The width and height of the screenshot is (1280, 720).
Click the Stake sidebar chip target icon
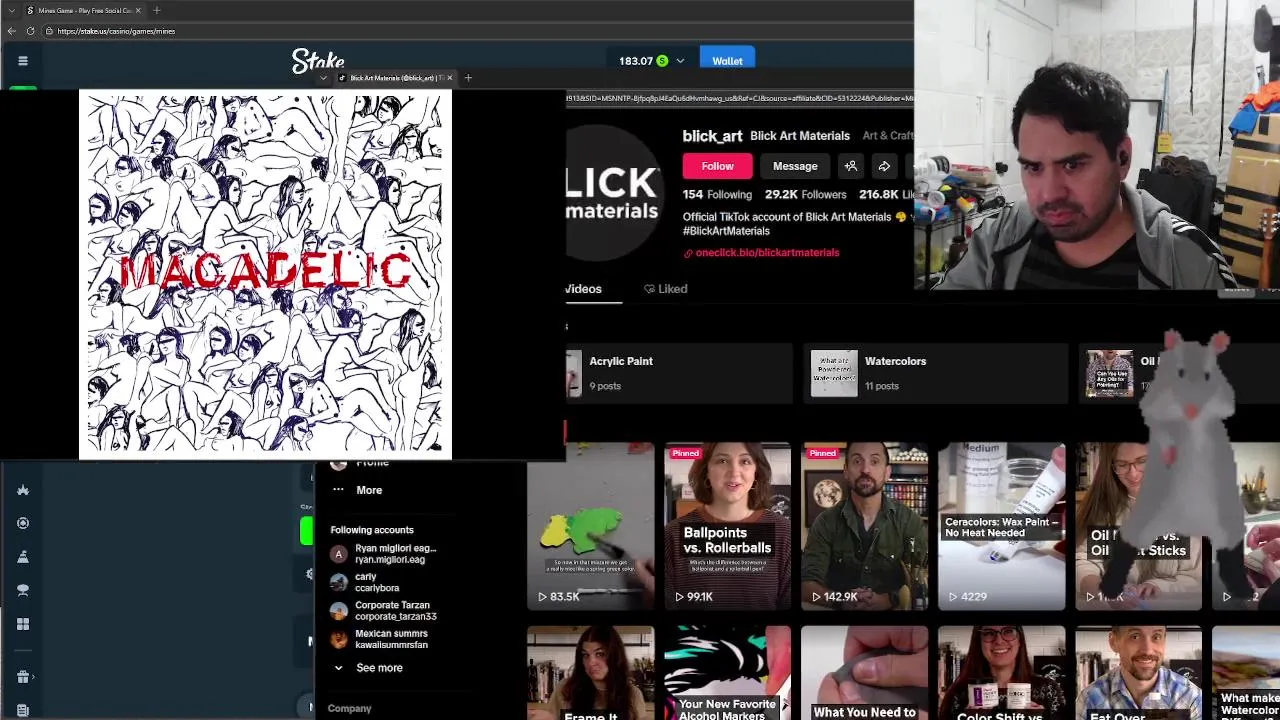[x=23, y=523]
